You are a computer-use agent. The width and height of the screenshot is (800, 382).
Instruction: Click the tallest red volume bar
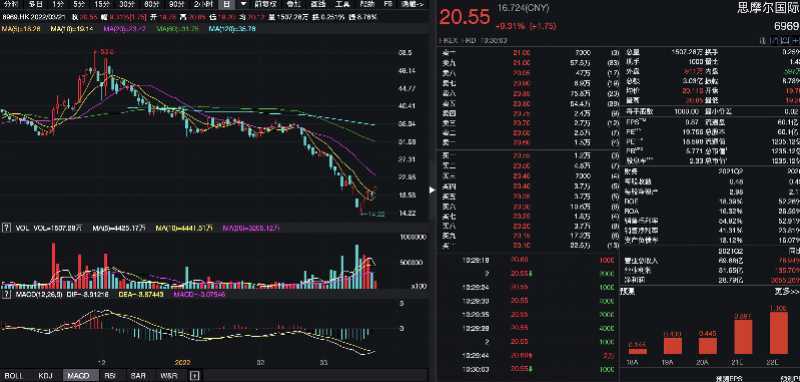pyautogui.click(x=53, y=266)
